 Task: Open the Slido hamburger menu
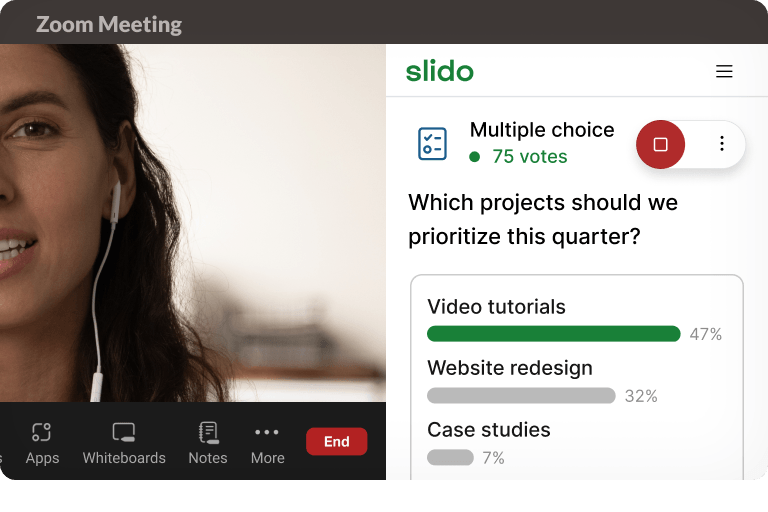click(724, 72)
